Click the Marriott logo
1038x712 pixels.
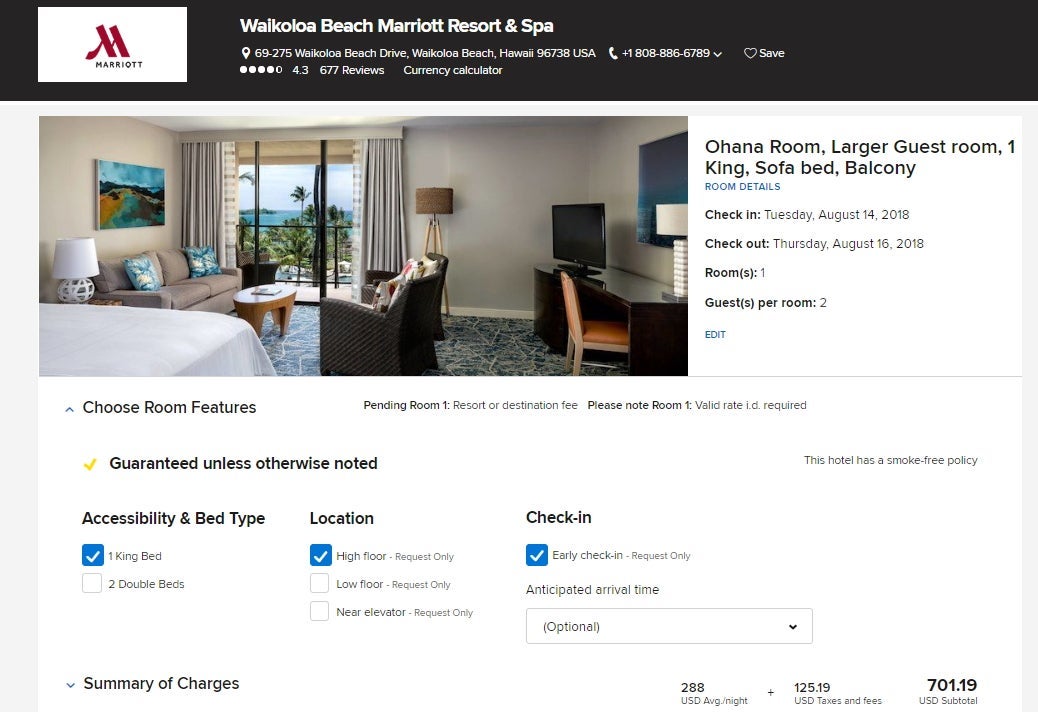click(113, 44)
